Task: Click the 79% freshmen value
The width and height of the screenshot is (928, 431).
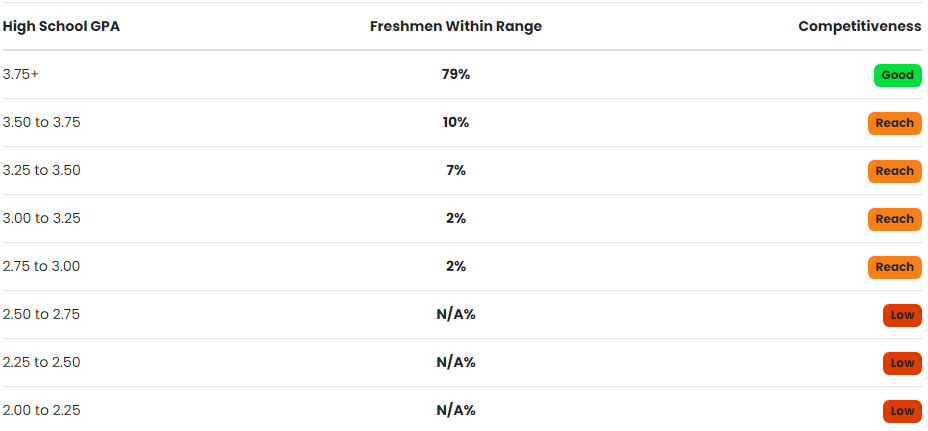Action: coord(456,75)
